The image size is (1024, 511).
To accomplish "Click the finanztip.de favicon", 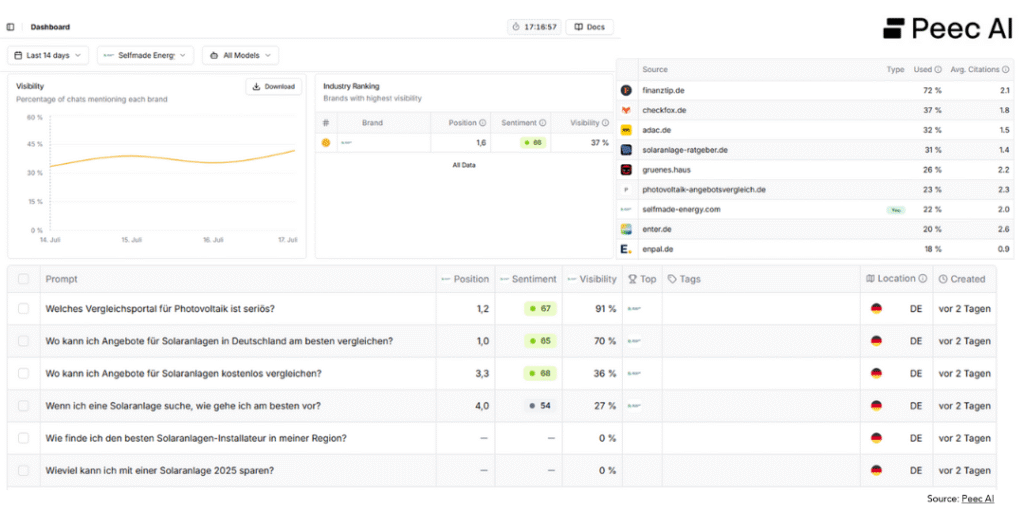I will point(626,90).
